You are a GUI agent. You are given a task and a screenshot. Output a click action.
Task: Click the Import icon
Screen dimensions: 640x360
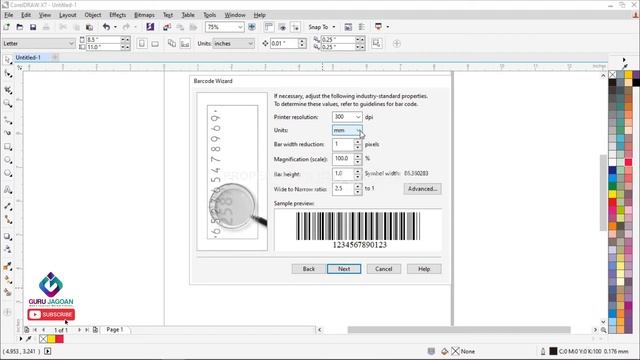[x=167, y=27]
